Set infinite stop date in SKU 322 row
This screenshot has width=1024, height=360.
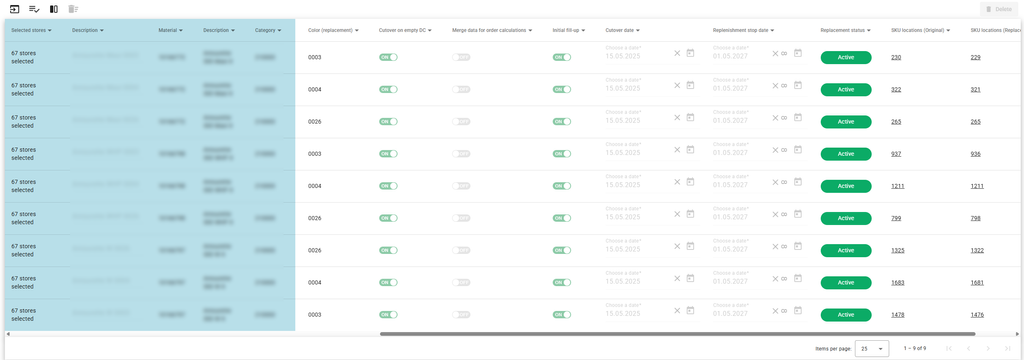pos(784,86)
